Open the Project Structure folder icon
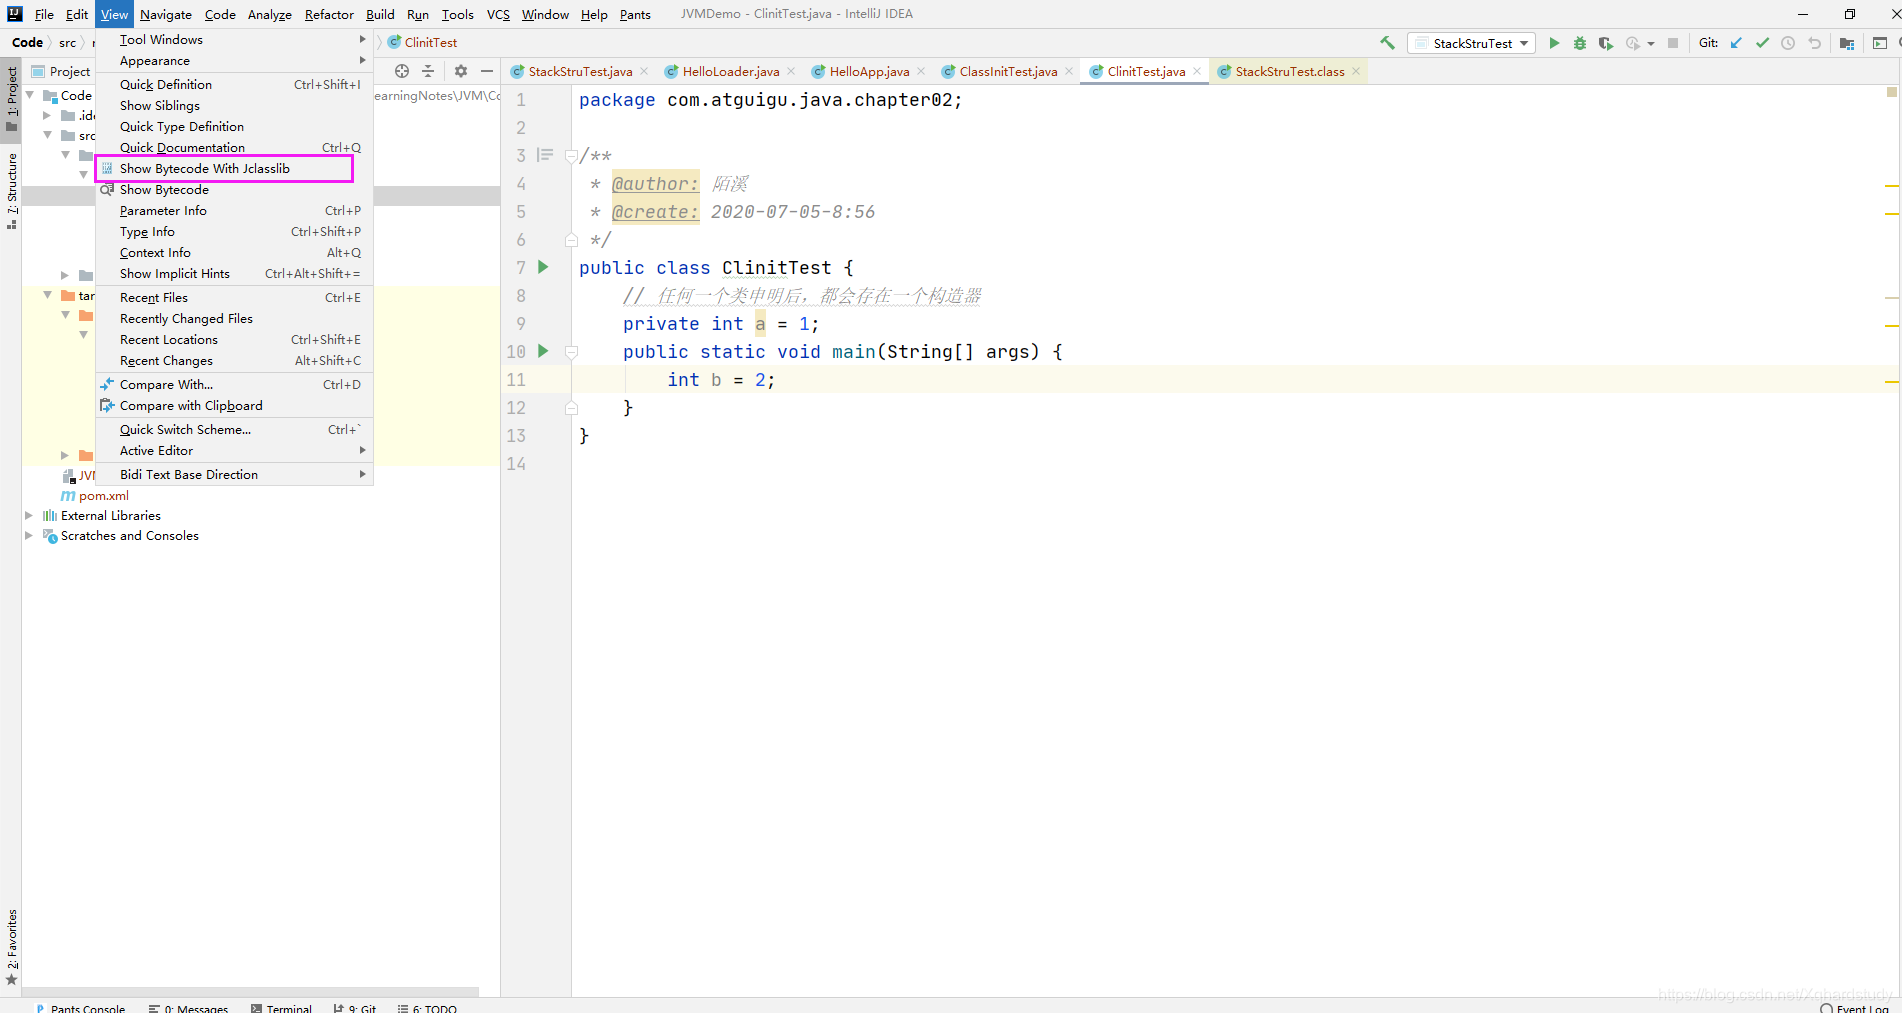Viewport: 1902px width, 1013px height. pyautogui.click(x=1847, y=43)
